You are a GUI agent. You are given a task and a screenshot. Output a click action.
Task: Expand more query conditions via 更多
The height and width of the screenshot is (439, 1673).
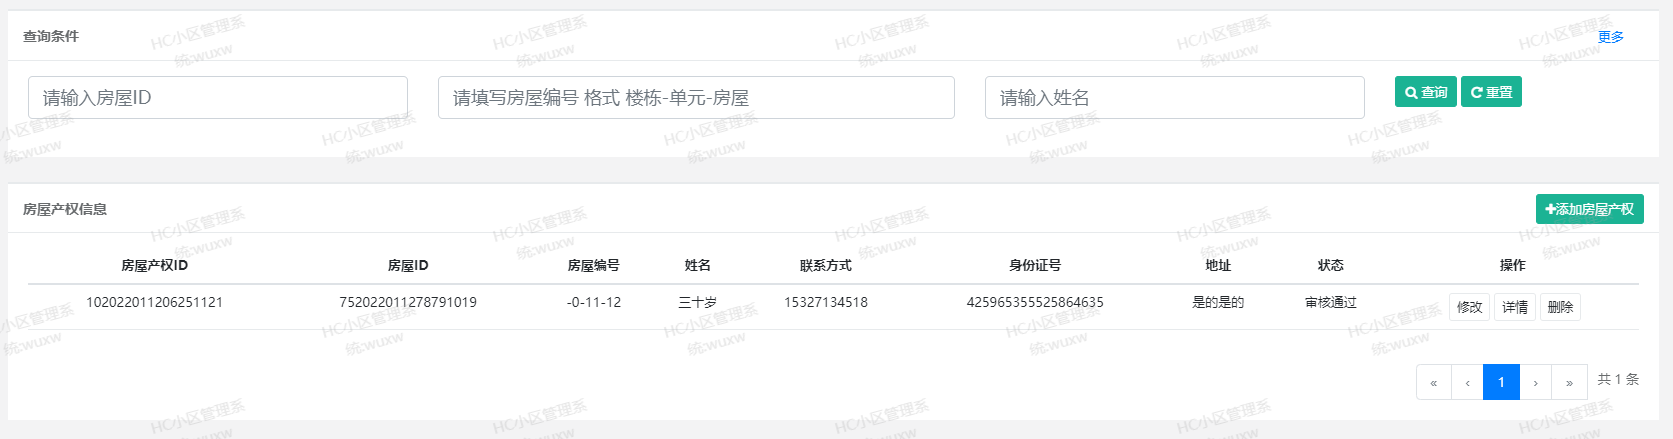click(x=1610, y=37)
